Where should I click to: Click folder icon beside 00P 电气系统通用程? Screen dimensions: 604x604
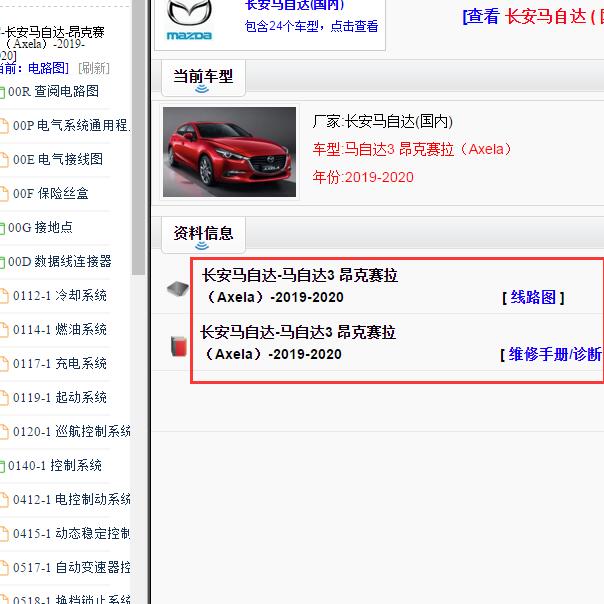pyautogui.click(x=4, y=126)
